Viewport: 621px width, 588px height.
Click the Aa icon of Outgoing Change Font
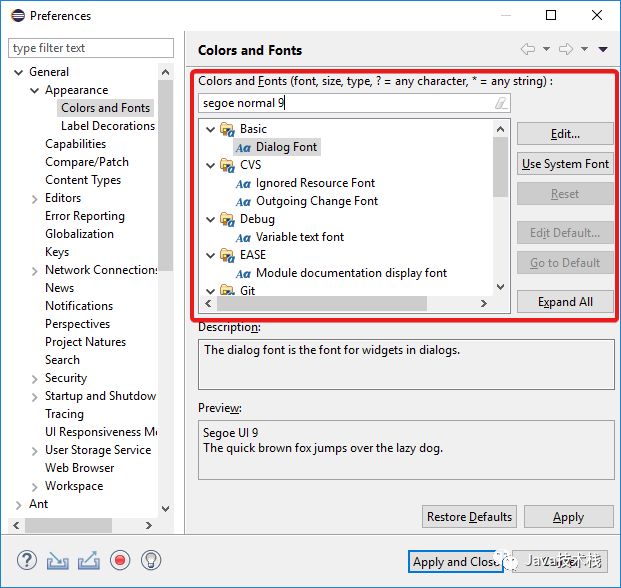click(243, 202)
